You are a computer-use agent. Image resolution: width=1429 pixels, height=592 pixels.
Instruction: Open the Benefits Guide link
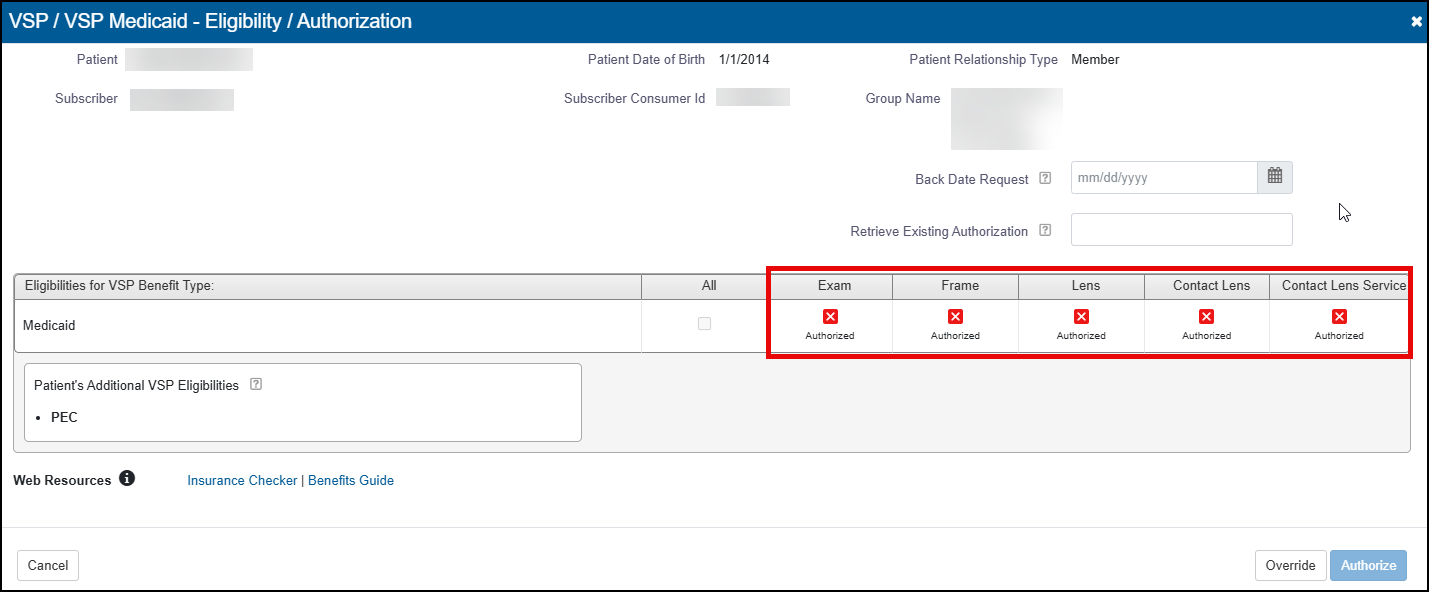351,481
